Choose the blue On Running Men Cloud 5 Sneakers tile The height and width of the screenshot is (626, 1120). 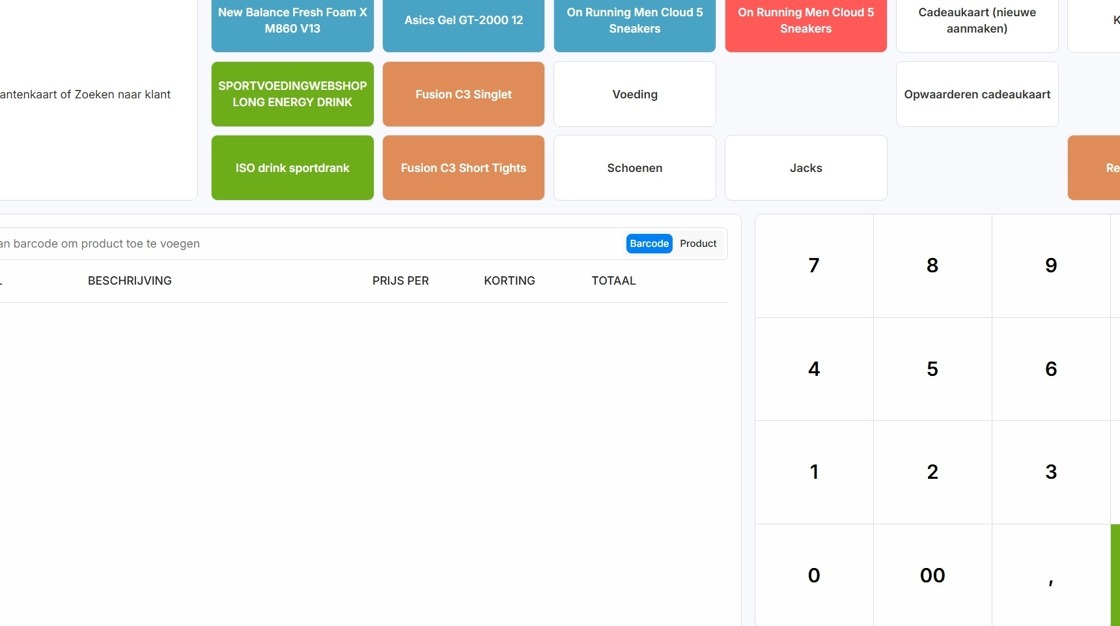pos(634,21)
